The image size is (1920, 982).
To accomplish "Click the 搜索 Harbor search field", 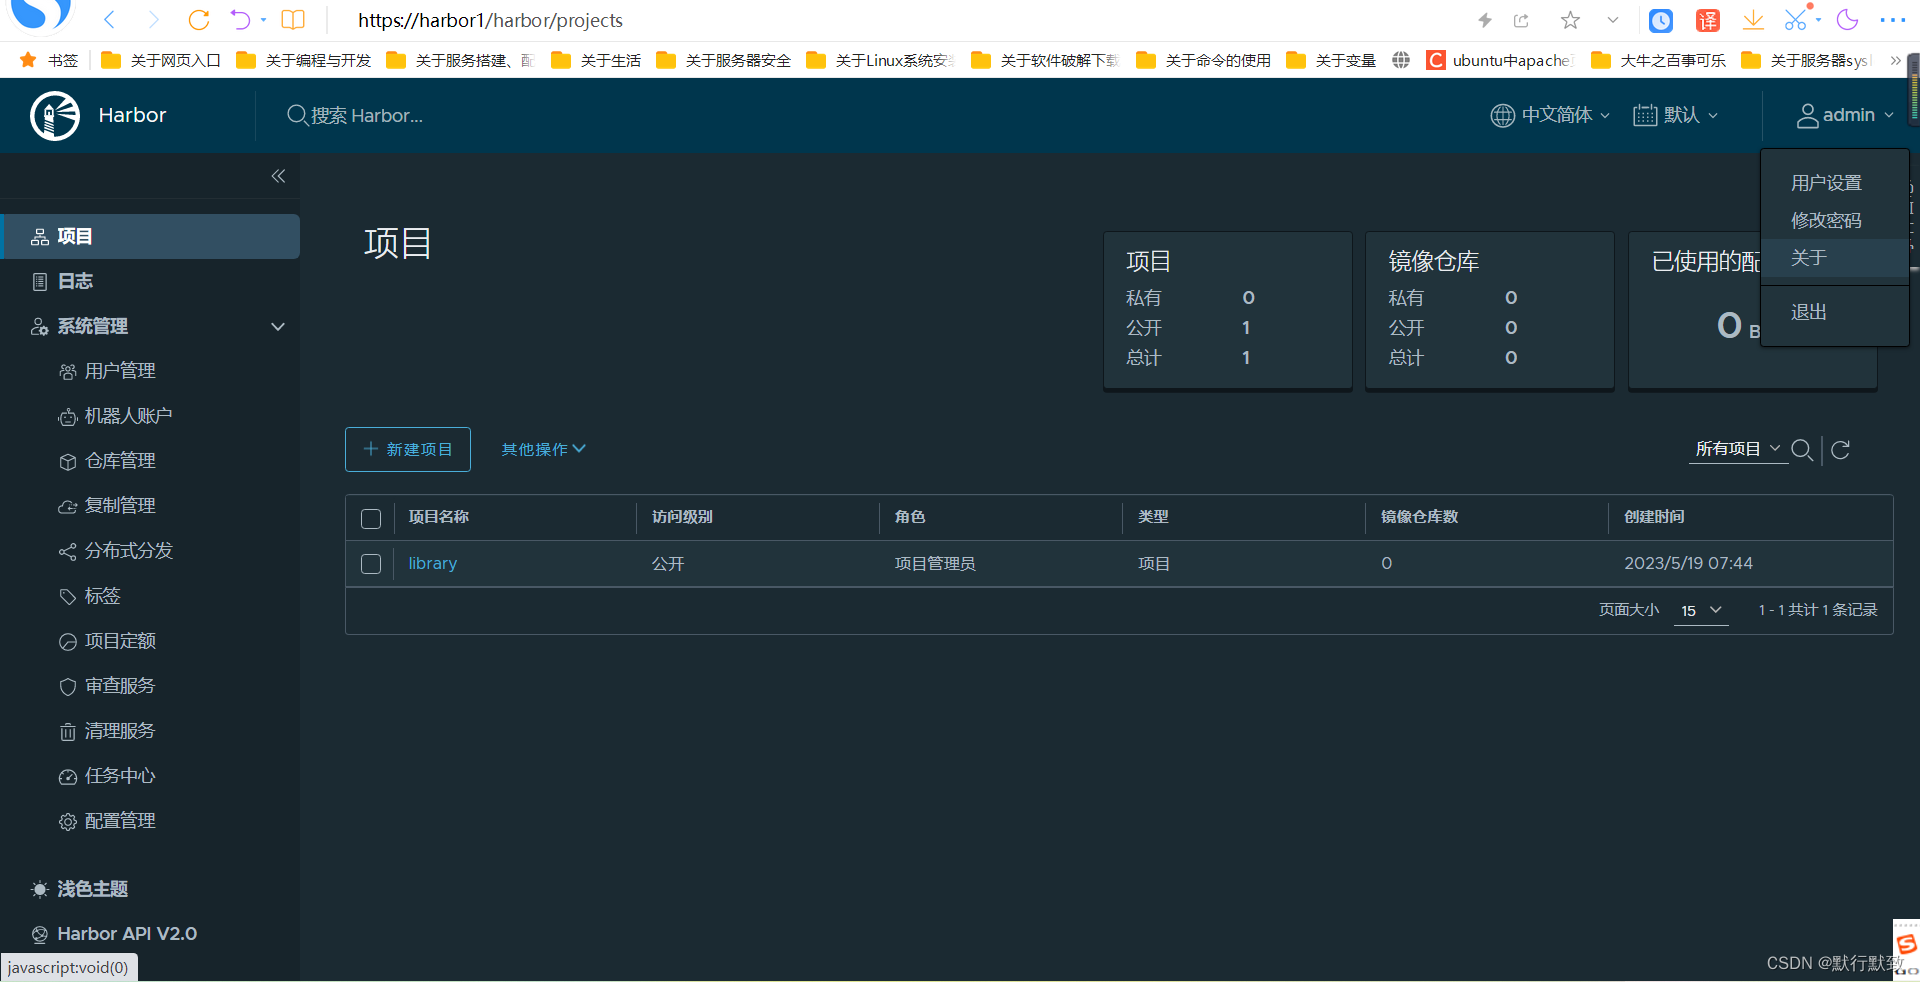I will click(367, 116).
